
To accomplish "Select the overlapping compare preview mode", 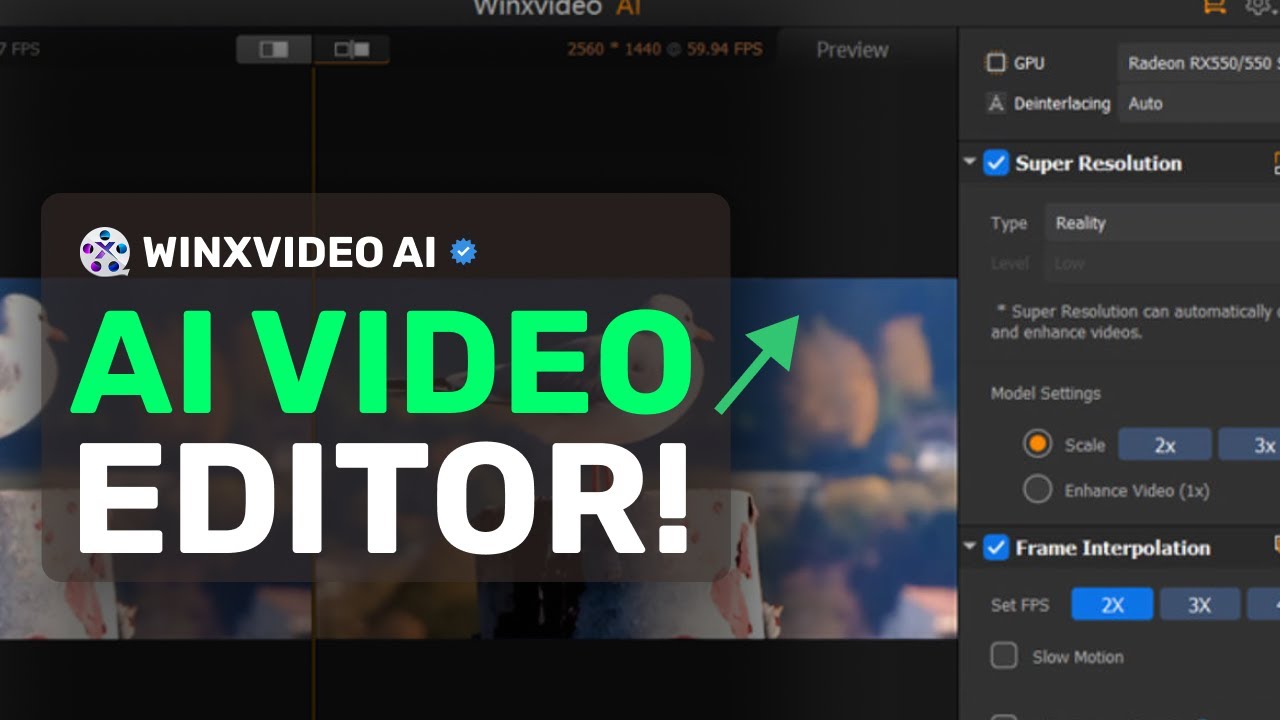I will point(351,49).
